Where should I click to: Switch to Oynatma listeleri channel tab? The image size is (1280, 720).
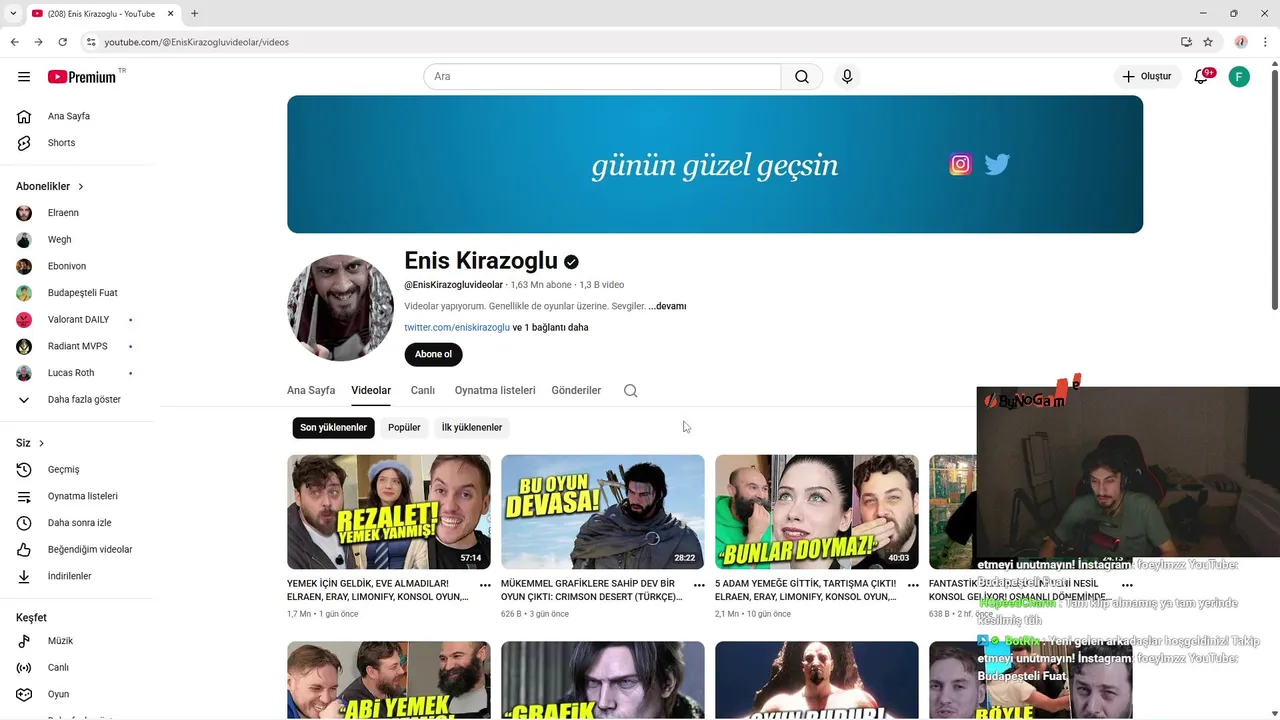pyautogui.click(x=495, y=391)
